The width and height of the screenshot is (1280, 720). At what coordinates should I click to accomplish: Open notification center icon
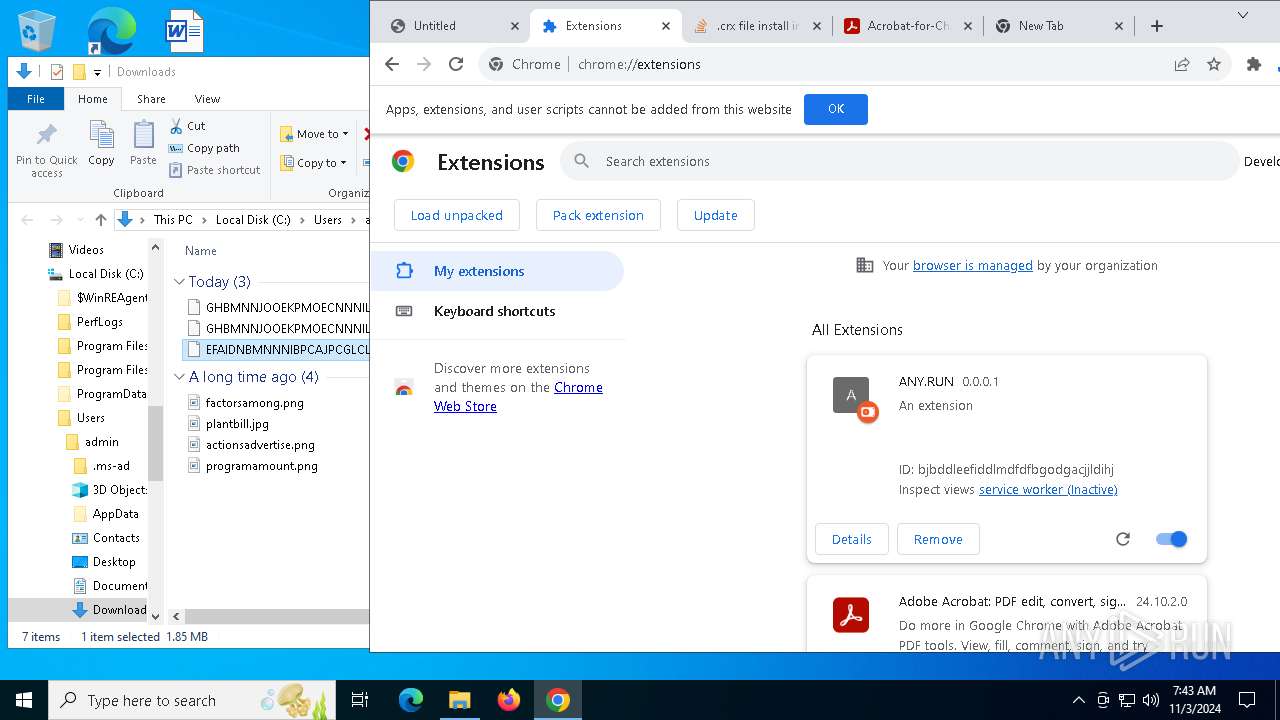[x=1247, y=700]
